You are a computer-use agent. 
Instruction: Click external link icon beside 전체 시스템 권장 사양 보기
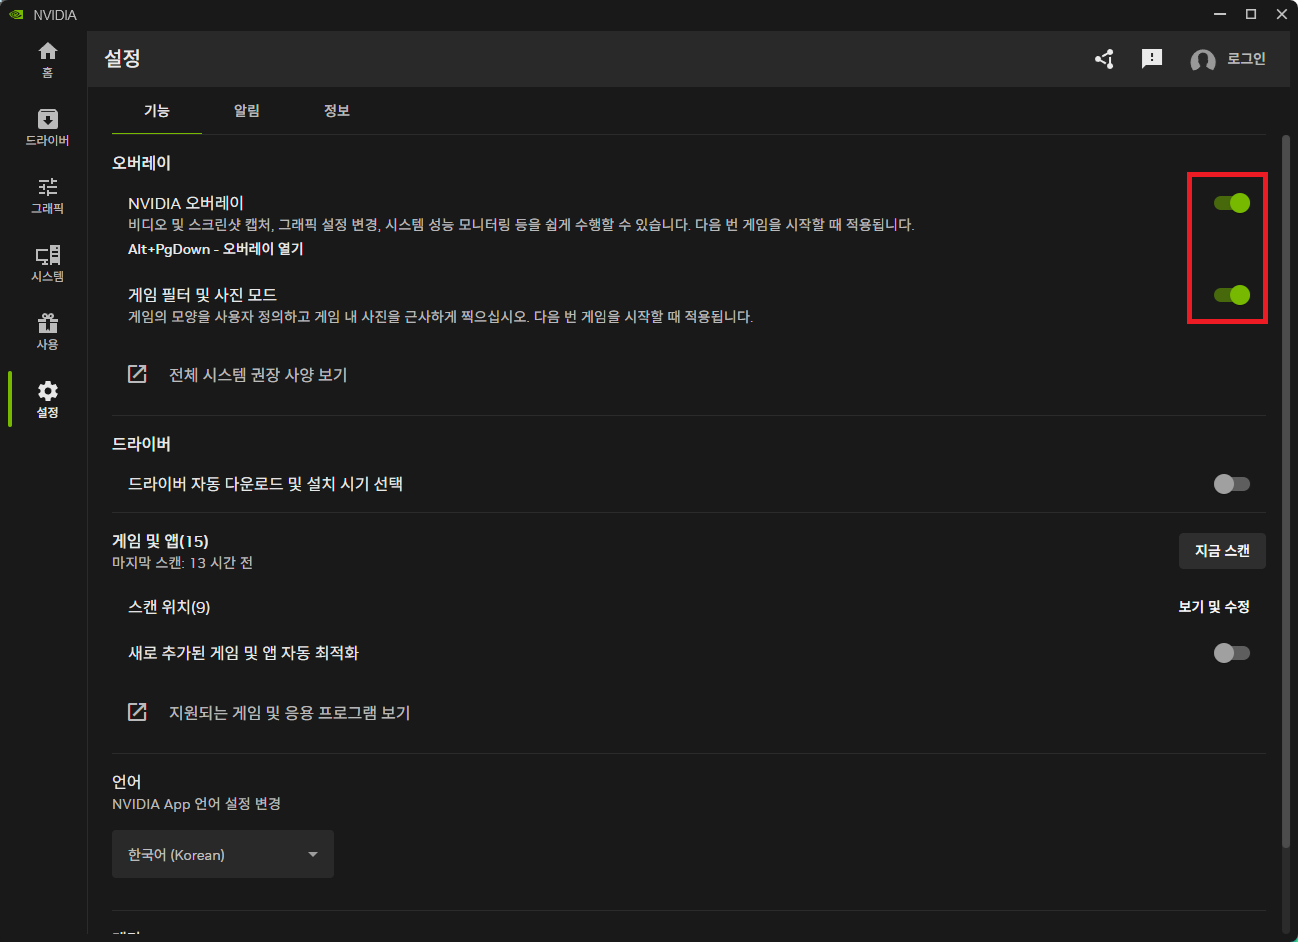click(x=137, y=374)
